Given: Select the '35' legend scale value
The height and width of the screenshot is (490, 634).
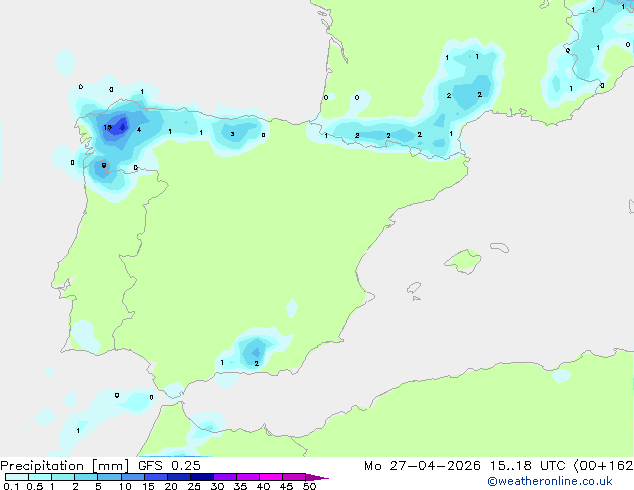Looking at the screenshot, I should tap(241, 486).
